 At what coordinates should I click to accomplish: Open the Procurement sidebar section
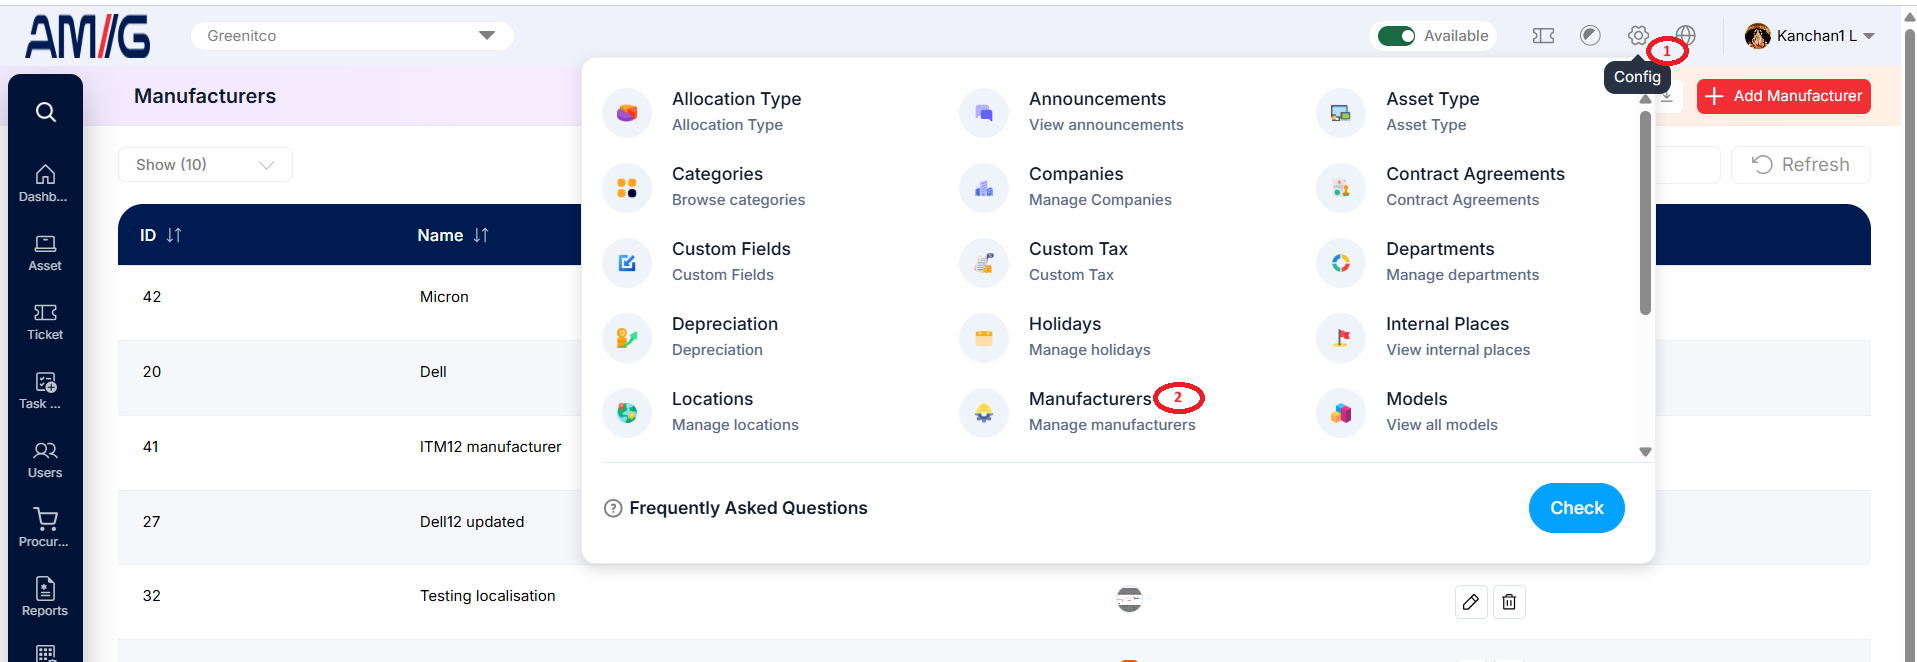click(45, 529)
